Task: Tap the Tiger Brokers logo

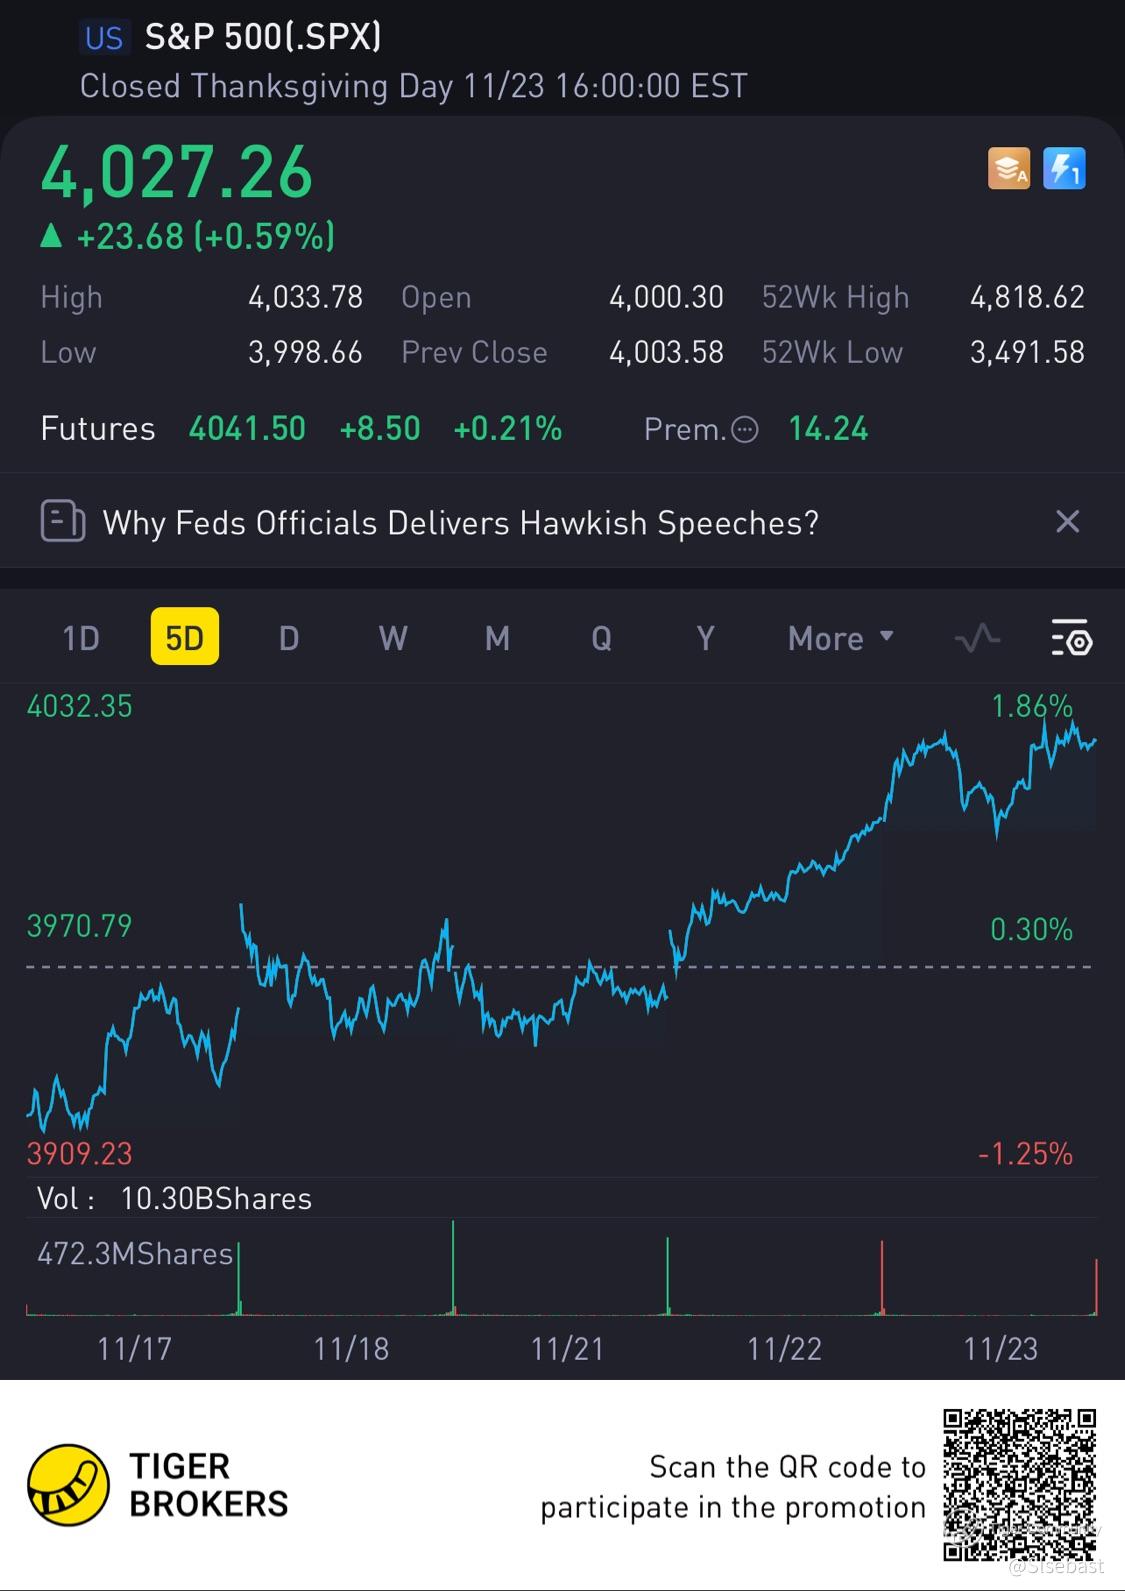Action: click(68, 1485)
